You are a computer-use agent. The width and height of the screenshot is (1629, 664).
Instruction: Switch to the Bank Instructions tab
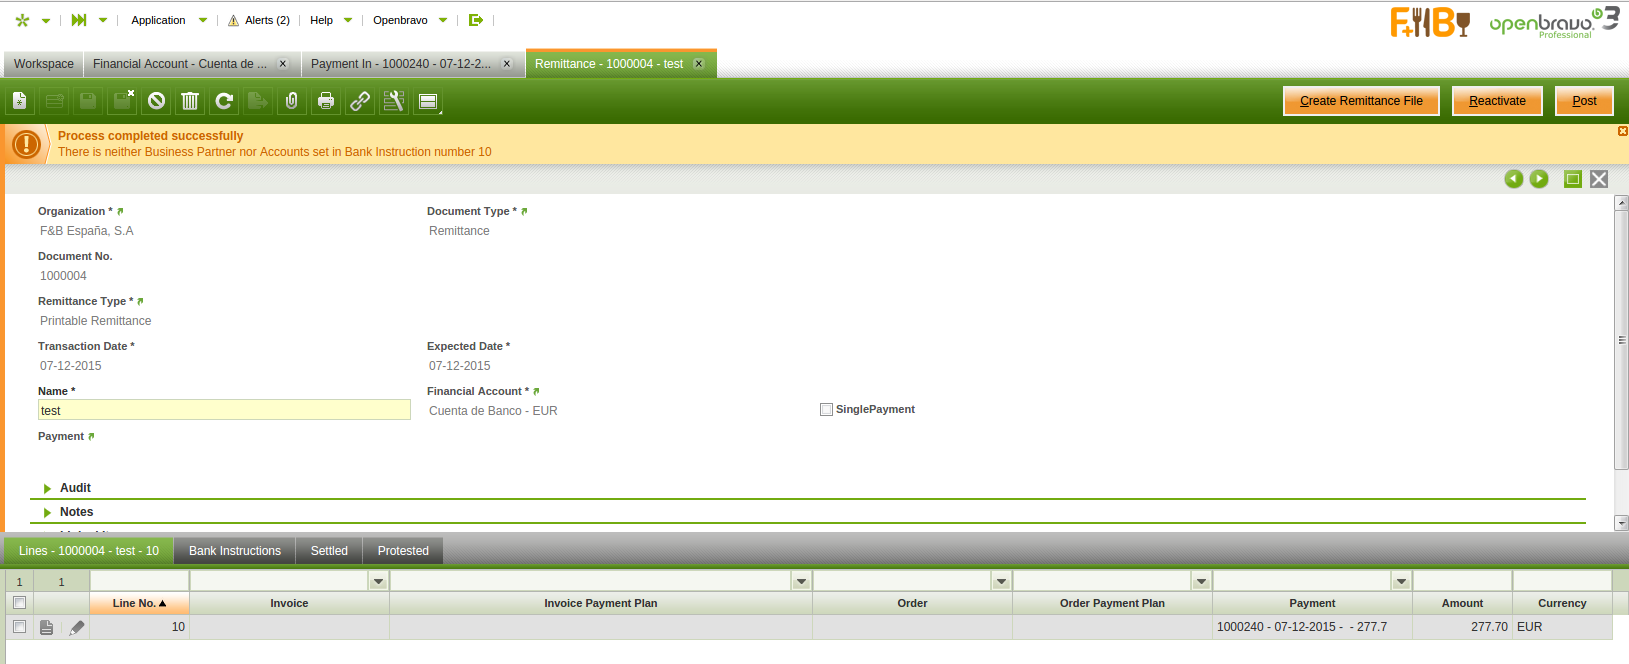[x=235, y=551]
